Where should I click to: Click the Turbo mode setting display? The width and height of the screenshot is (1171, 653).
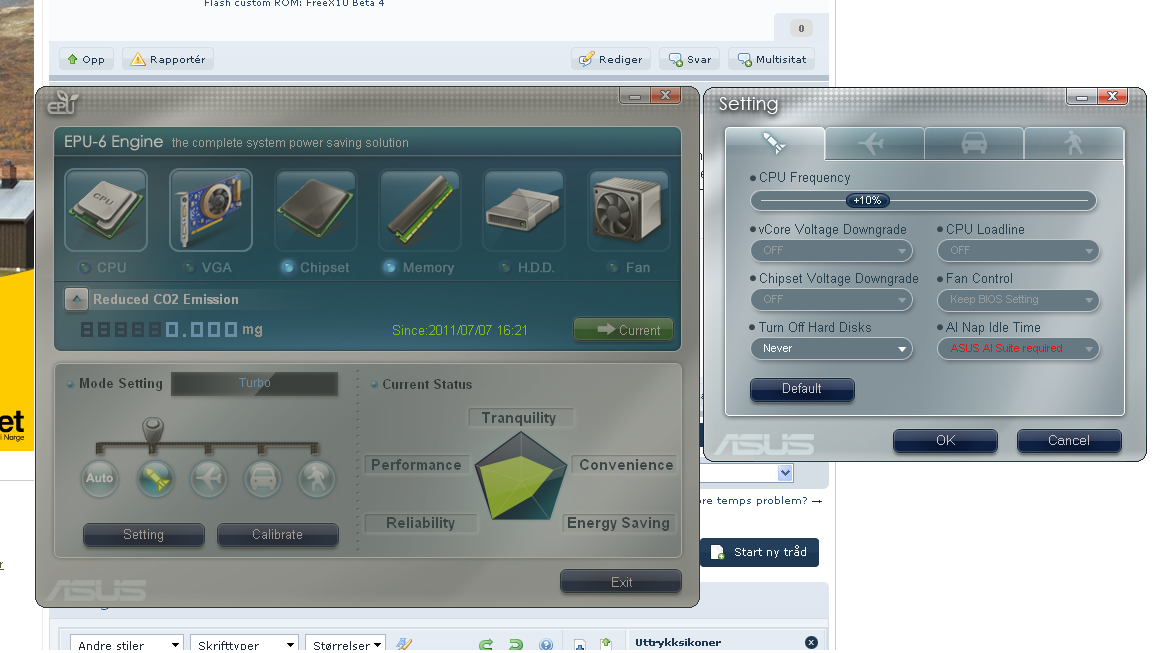(x=255, y=383)
